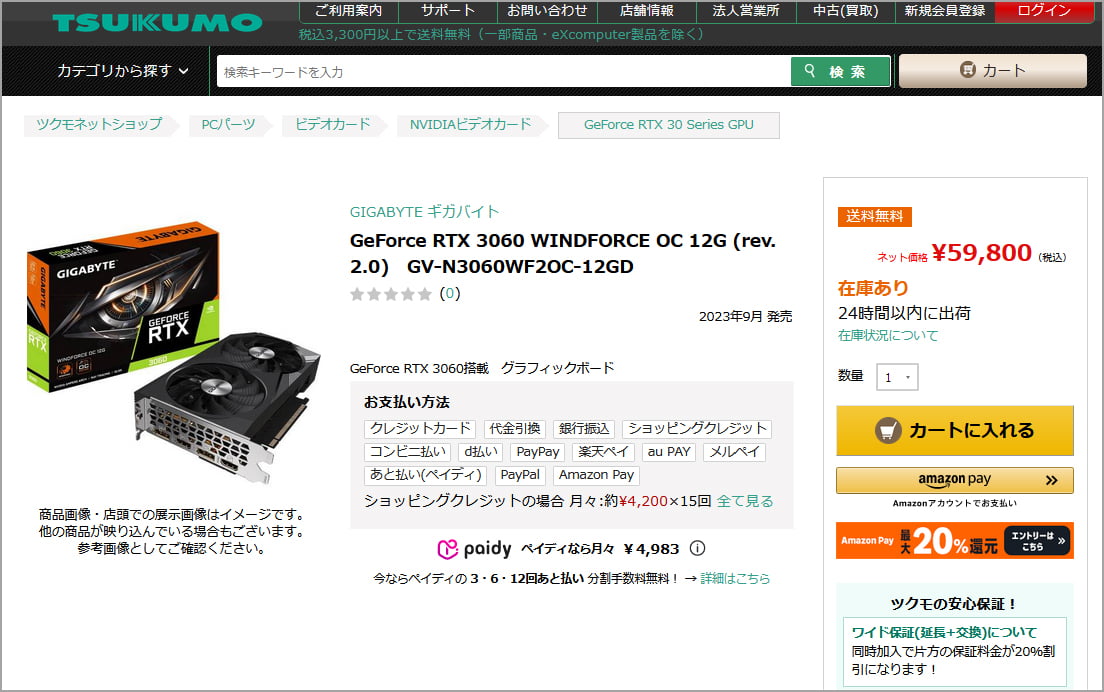Click the 代金引換 payment tag

pos(515,429)
